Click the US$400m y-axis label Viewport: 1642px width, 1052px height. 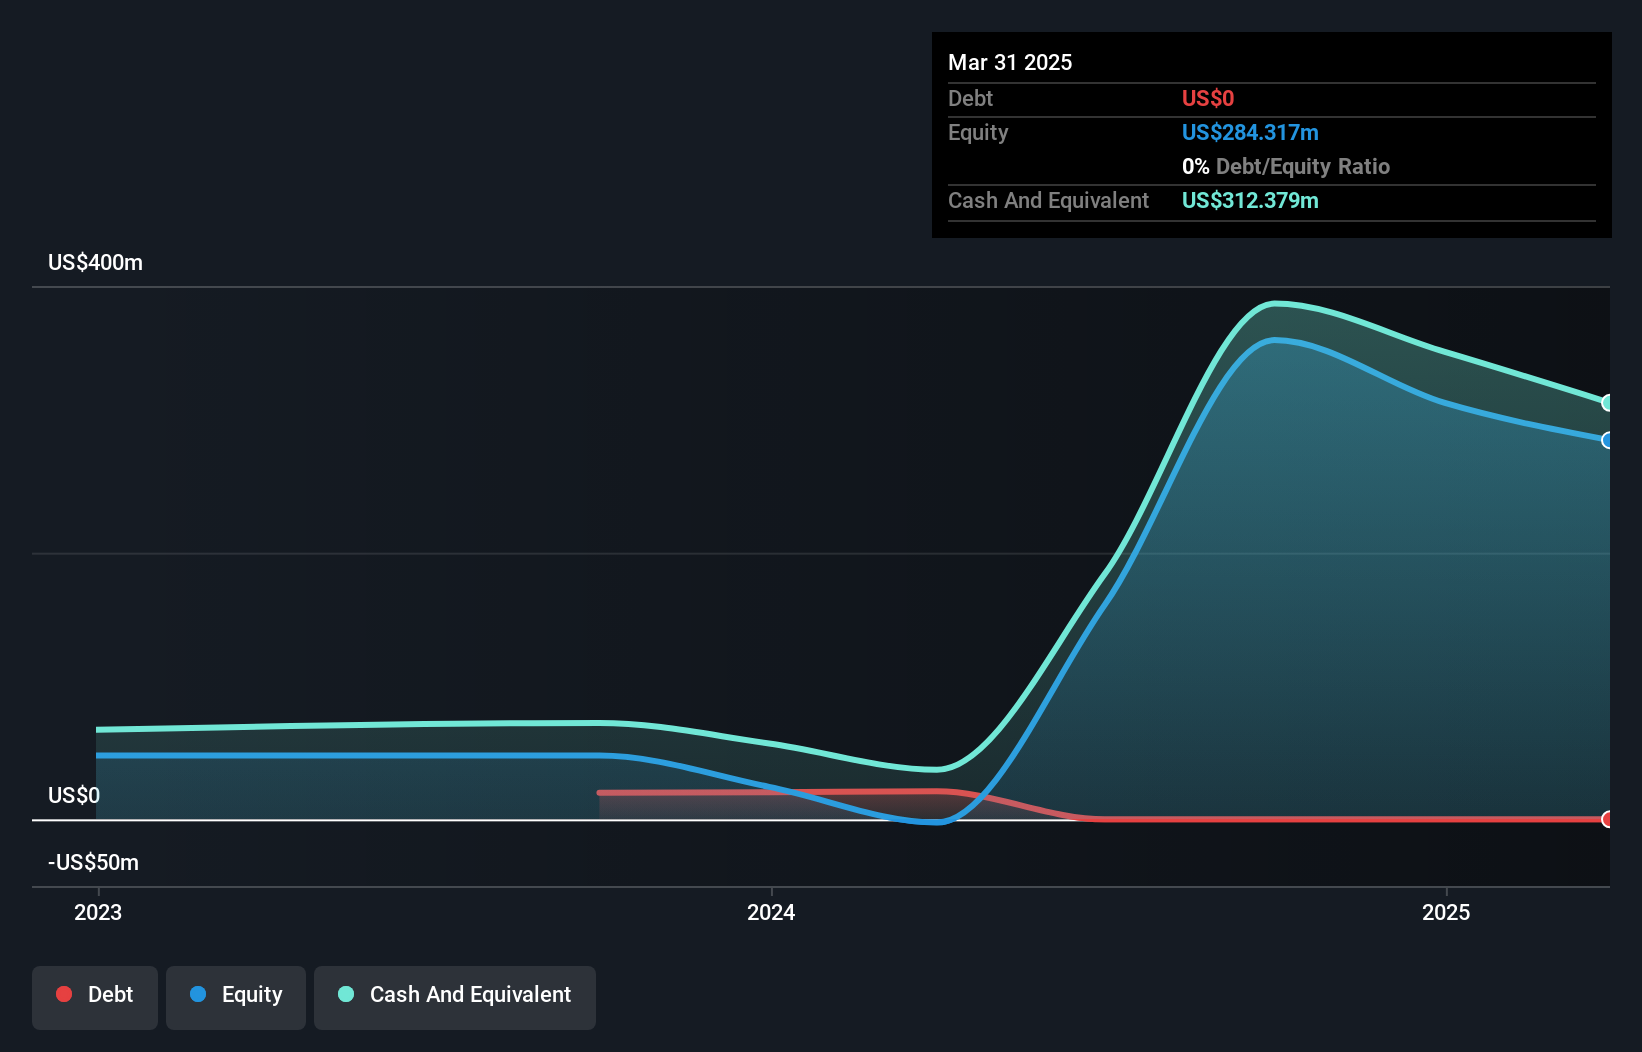pyautogui.click(x=96, y=262)
